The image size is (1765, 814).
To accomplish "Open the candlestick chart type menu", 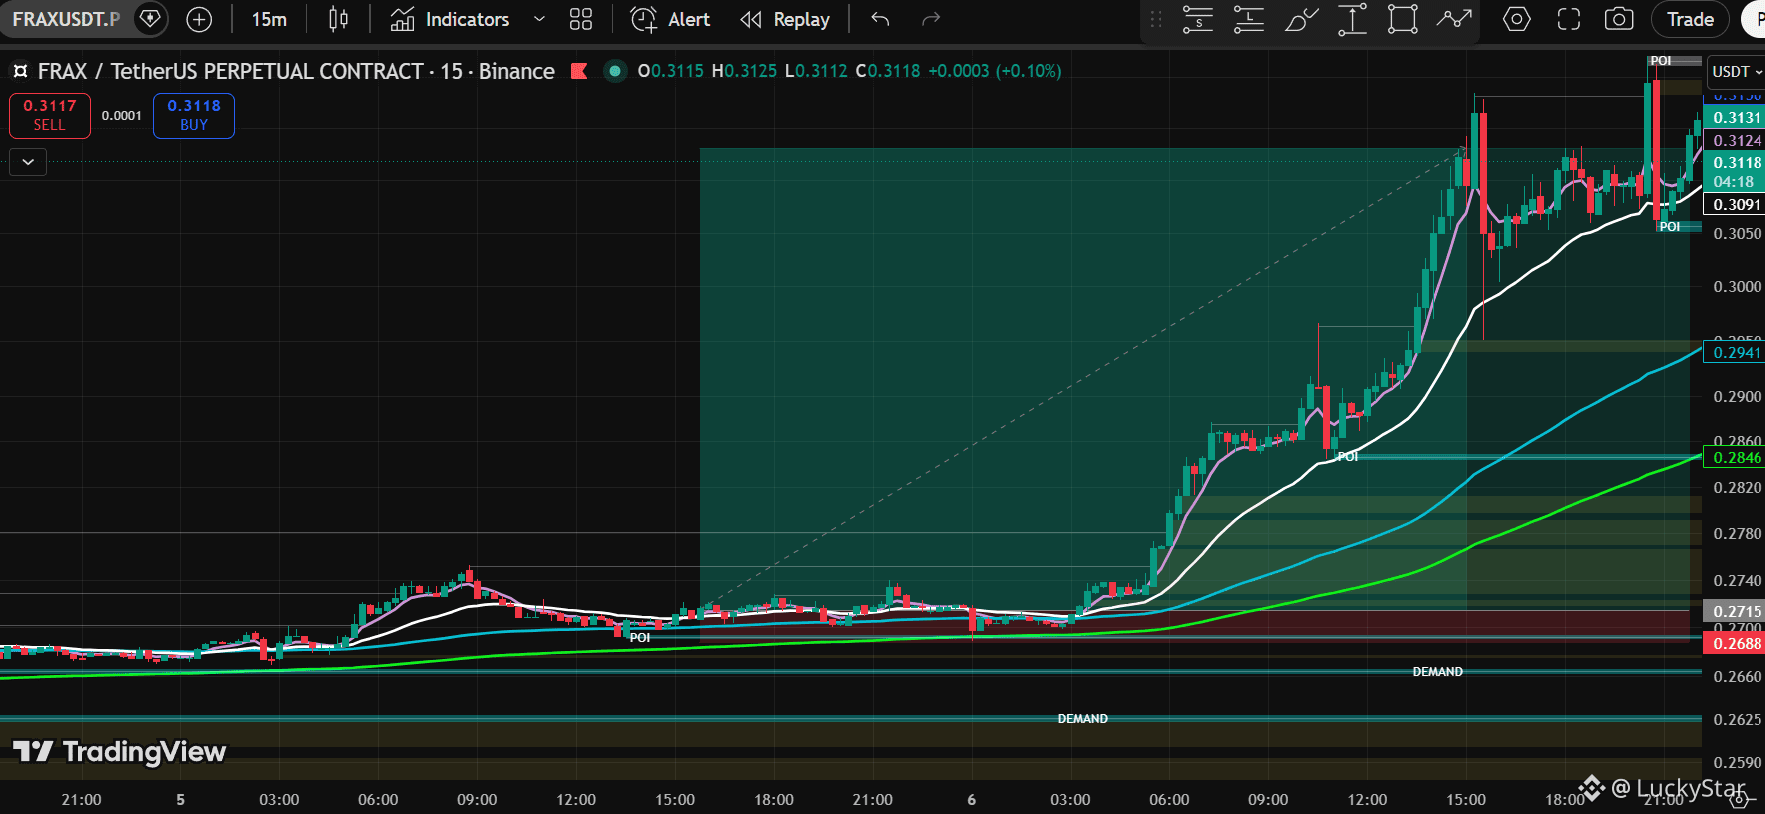I will pyautogui.click(x=338, y=19).
